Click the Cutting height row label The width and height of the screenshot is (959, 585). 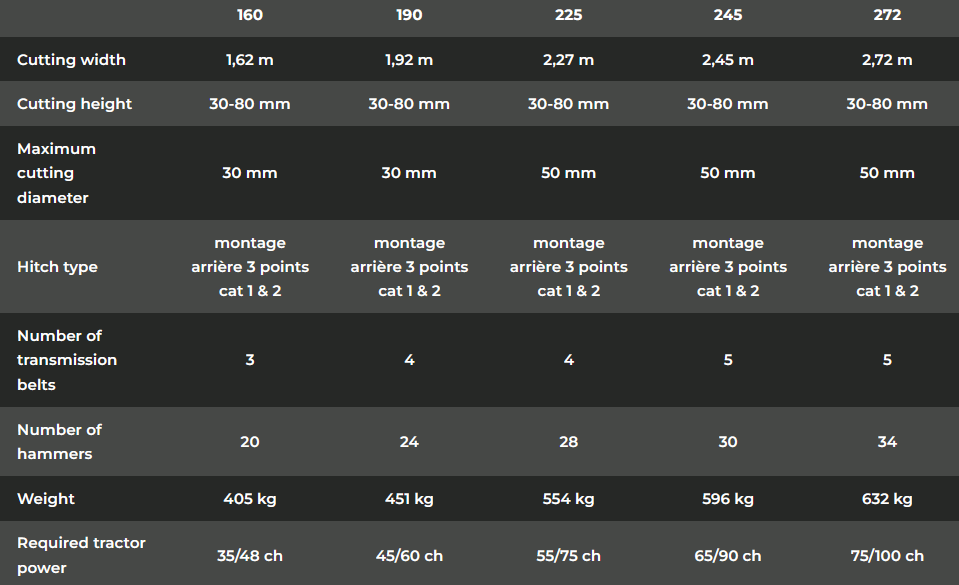point(74,104)
